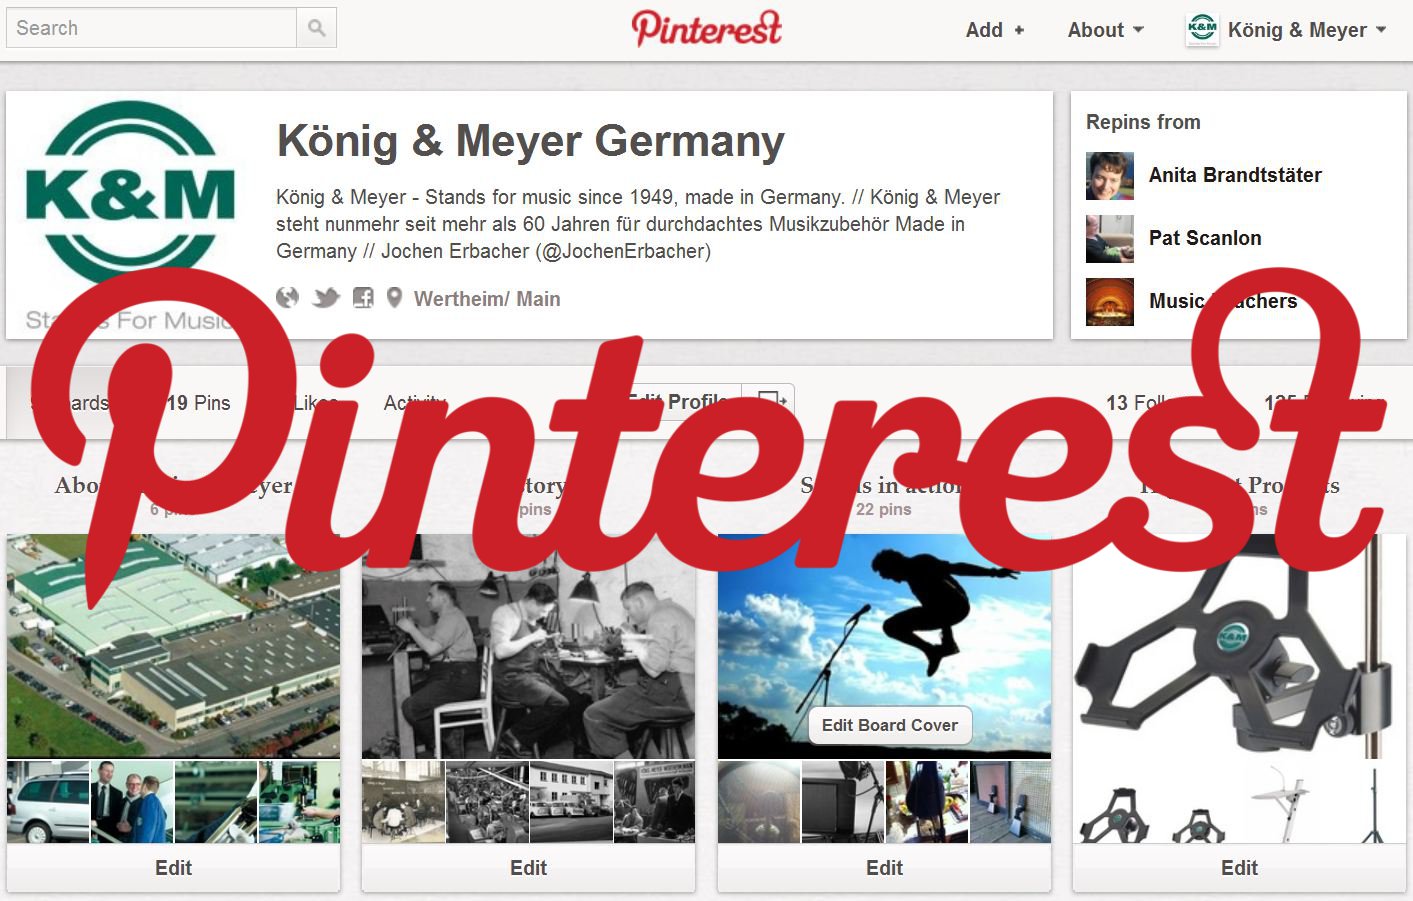This screenshot has height=901, width=1413.
Task: Open the König & Meyer account dropdown
Action: click(x=1307, y=30)
